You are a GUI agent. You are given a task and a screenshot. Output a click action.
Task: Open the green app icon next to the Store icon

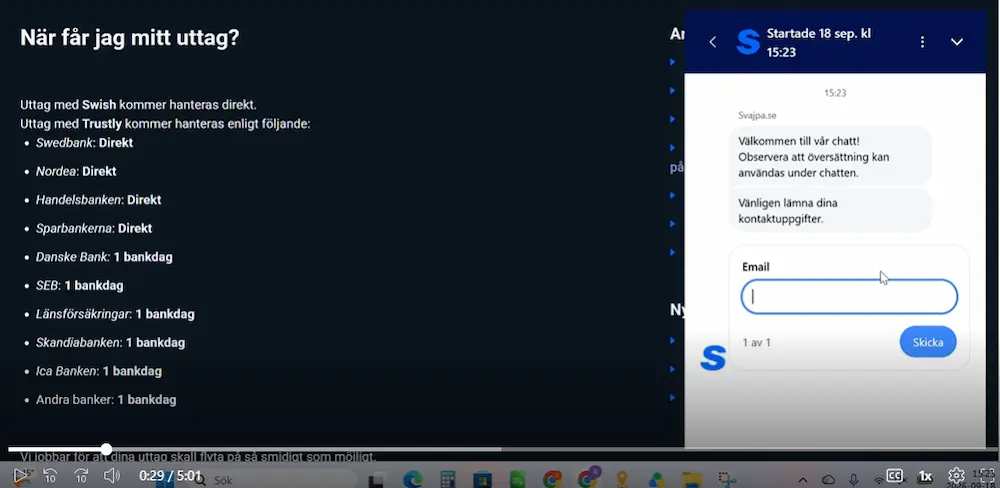coord(517,480)
